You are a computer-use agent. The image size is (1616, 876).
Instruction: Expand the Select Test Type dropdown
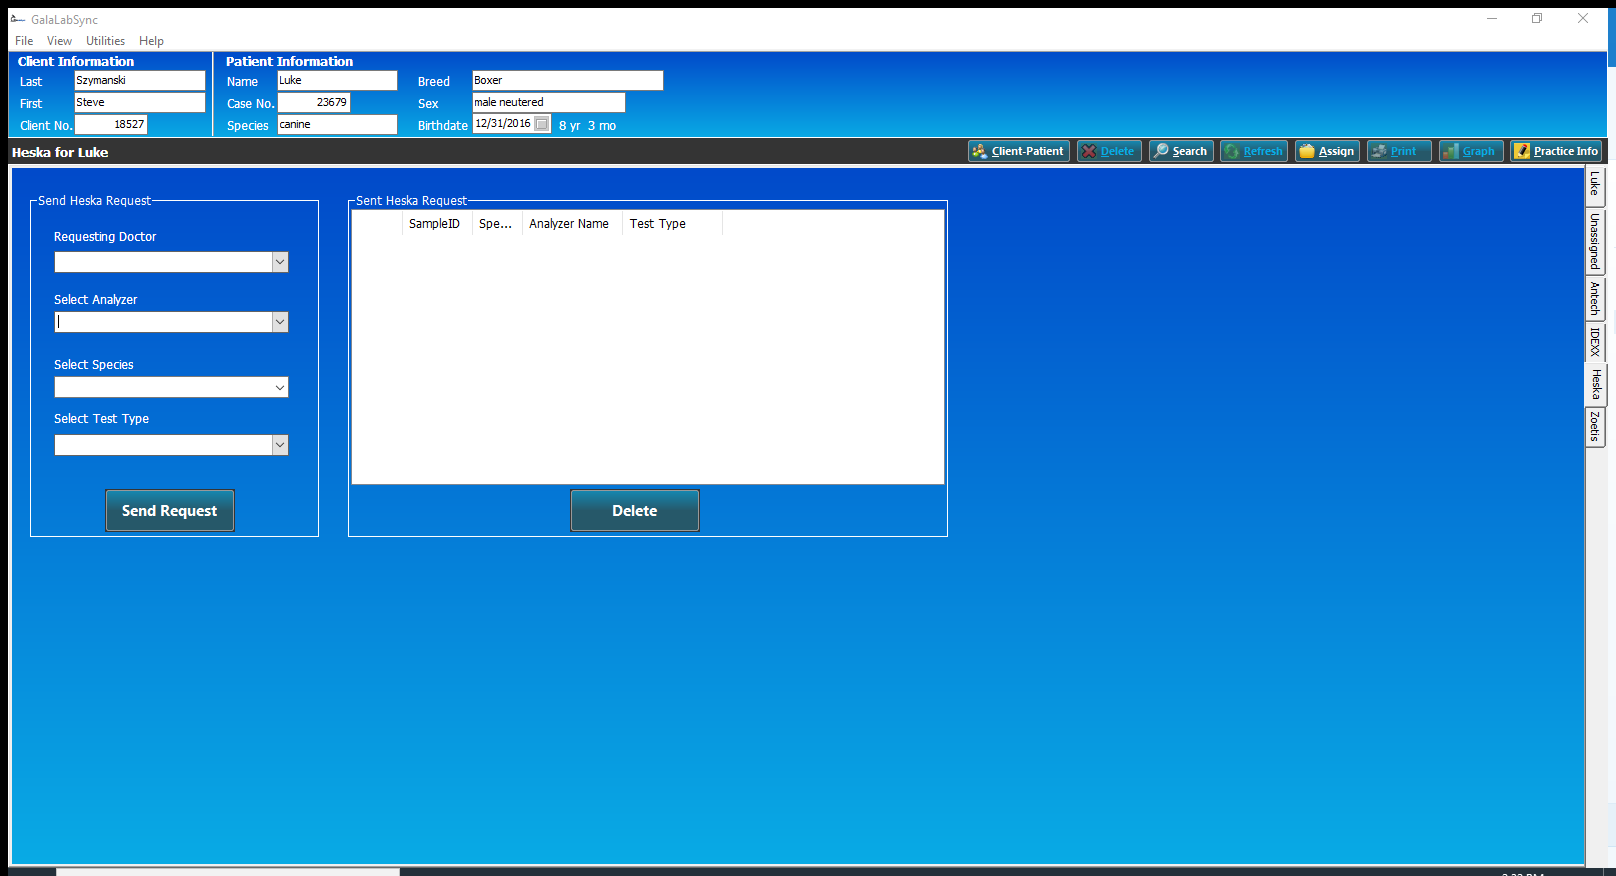coord(280,445)
